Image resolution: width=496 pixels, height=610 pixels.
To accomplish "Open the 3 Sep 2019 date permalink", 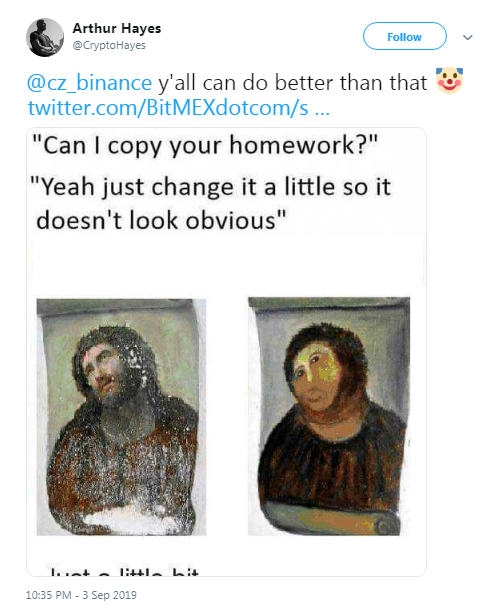I will point(109,595).
